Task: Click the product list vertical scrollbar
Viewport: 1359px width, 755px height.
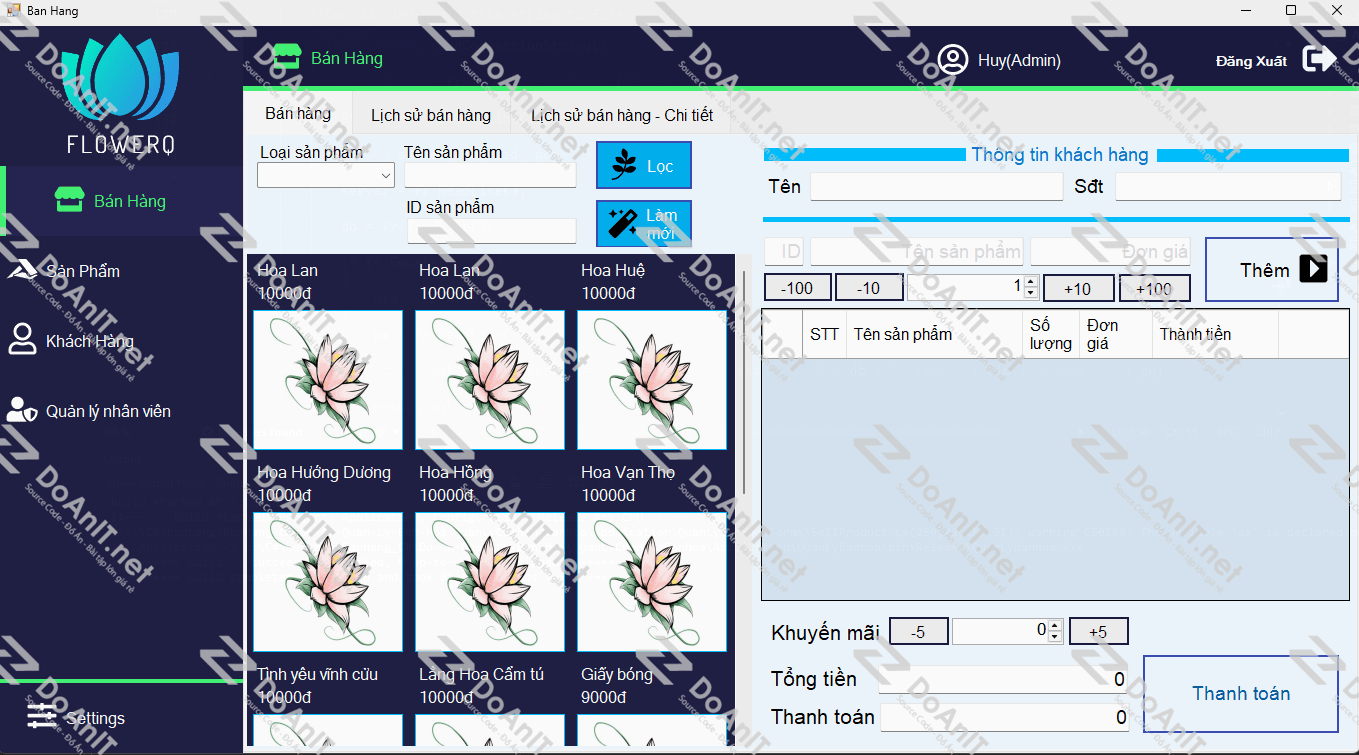Action: pyautogui.click(x=743, y=380)
